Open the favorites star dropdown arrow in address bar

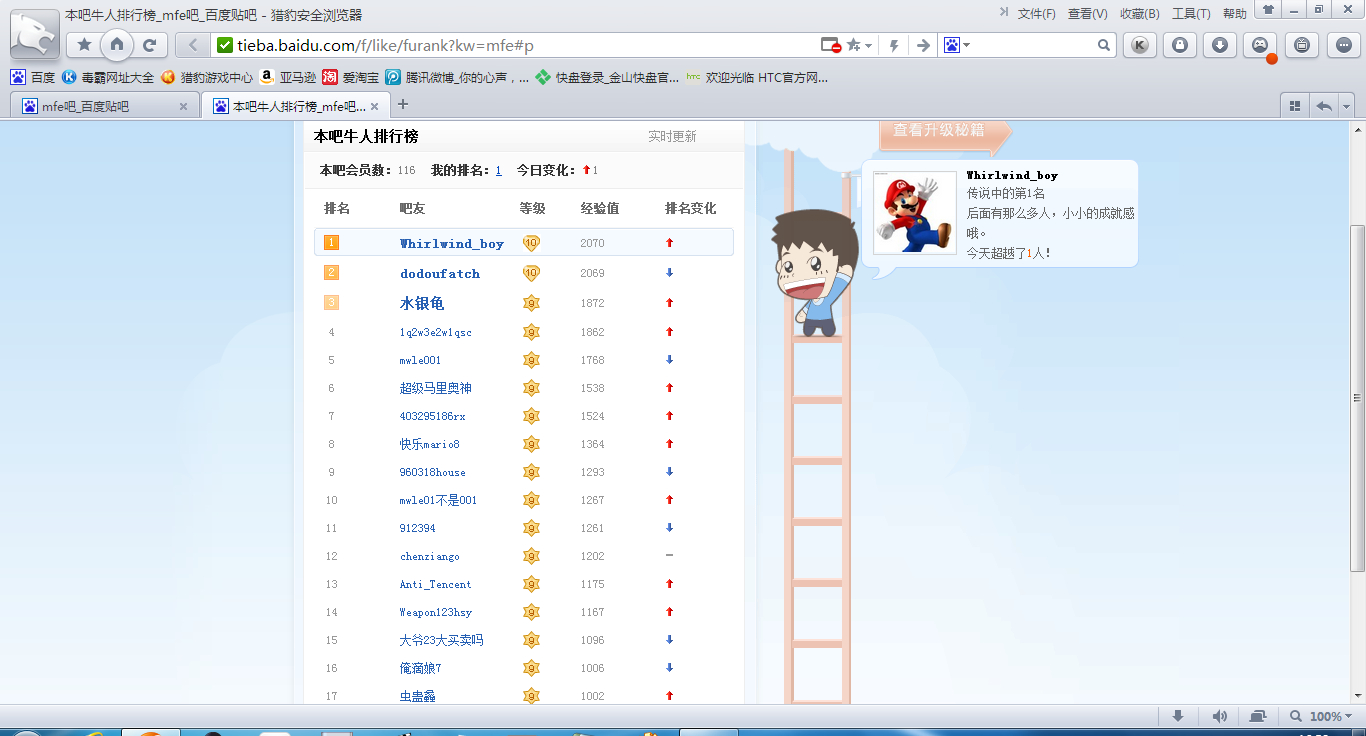point(868,46)
